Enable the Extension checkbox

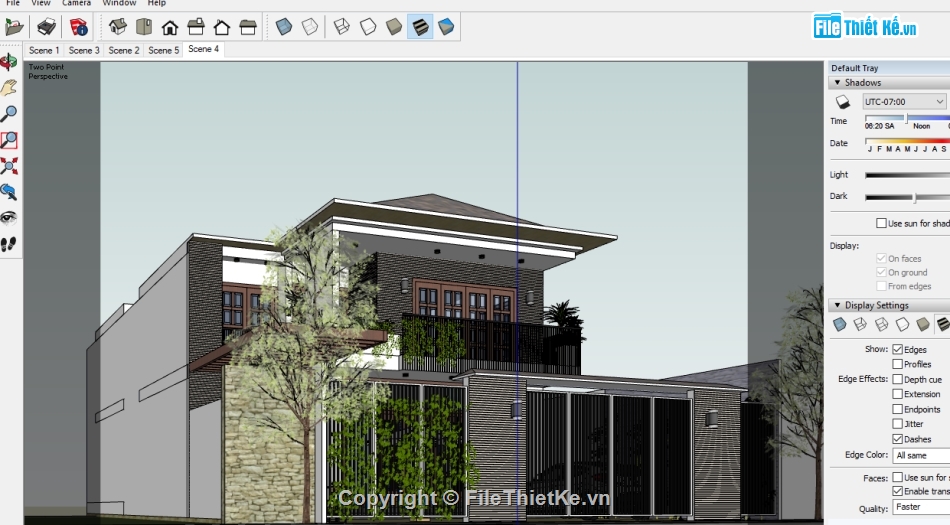[897, 394]
